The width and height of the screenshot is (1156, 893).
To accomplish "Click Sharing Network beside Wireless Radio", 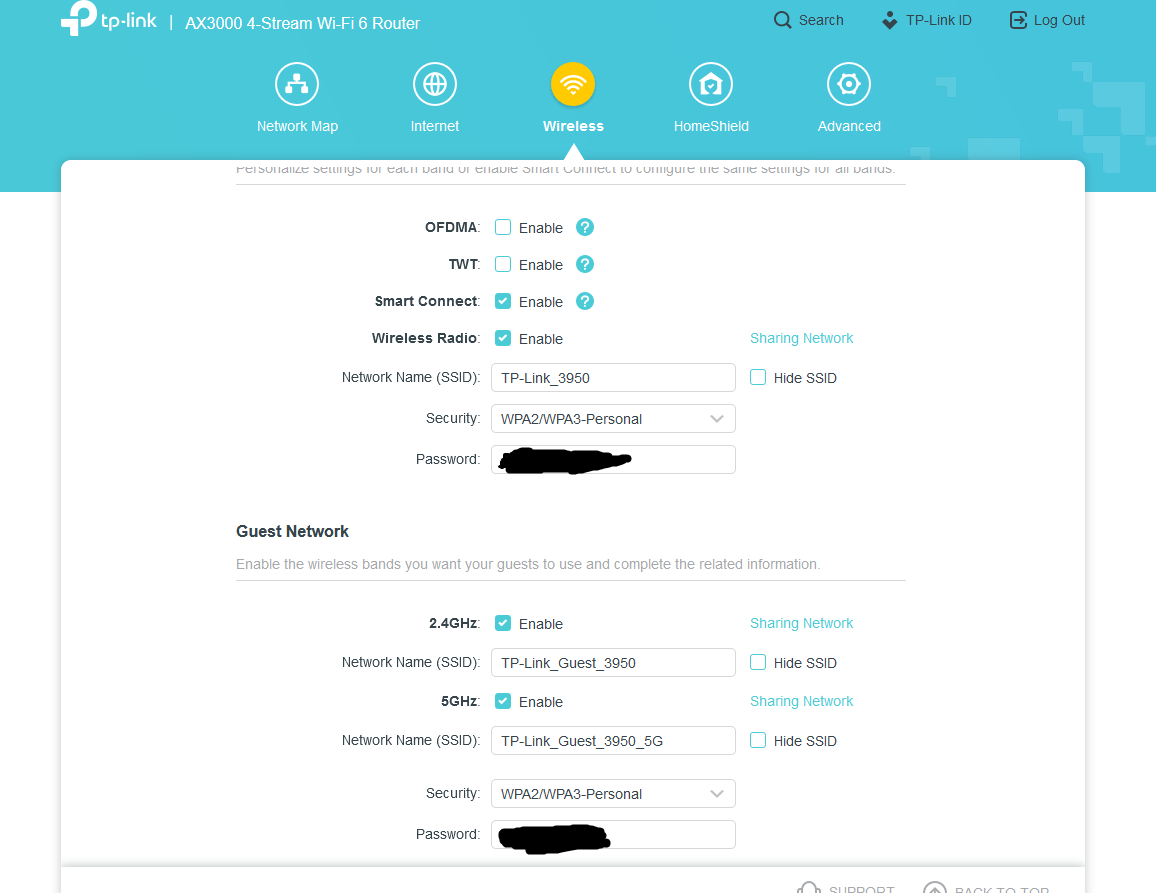I will [801, 338].
